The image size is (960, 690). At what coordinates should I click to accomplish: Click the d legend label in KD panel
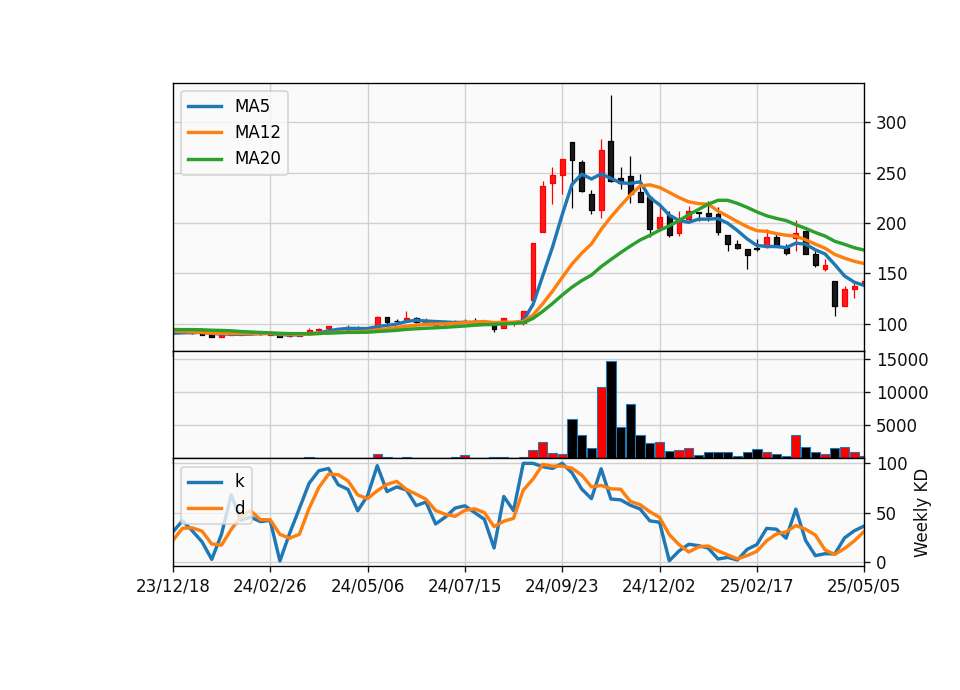239,508
